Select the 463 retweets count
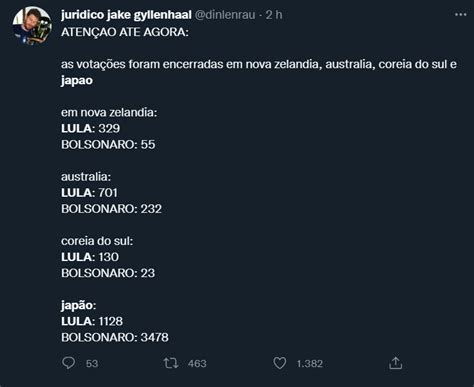 (197, 363)
